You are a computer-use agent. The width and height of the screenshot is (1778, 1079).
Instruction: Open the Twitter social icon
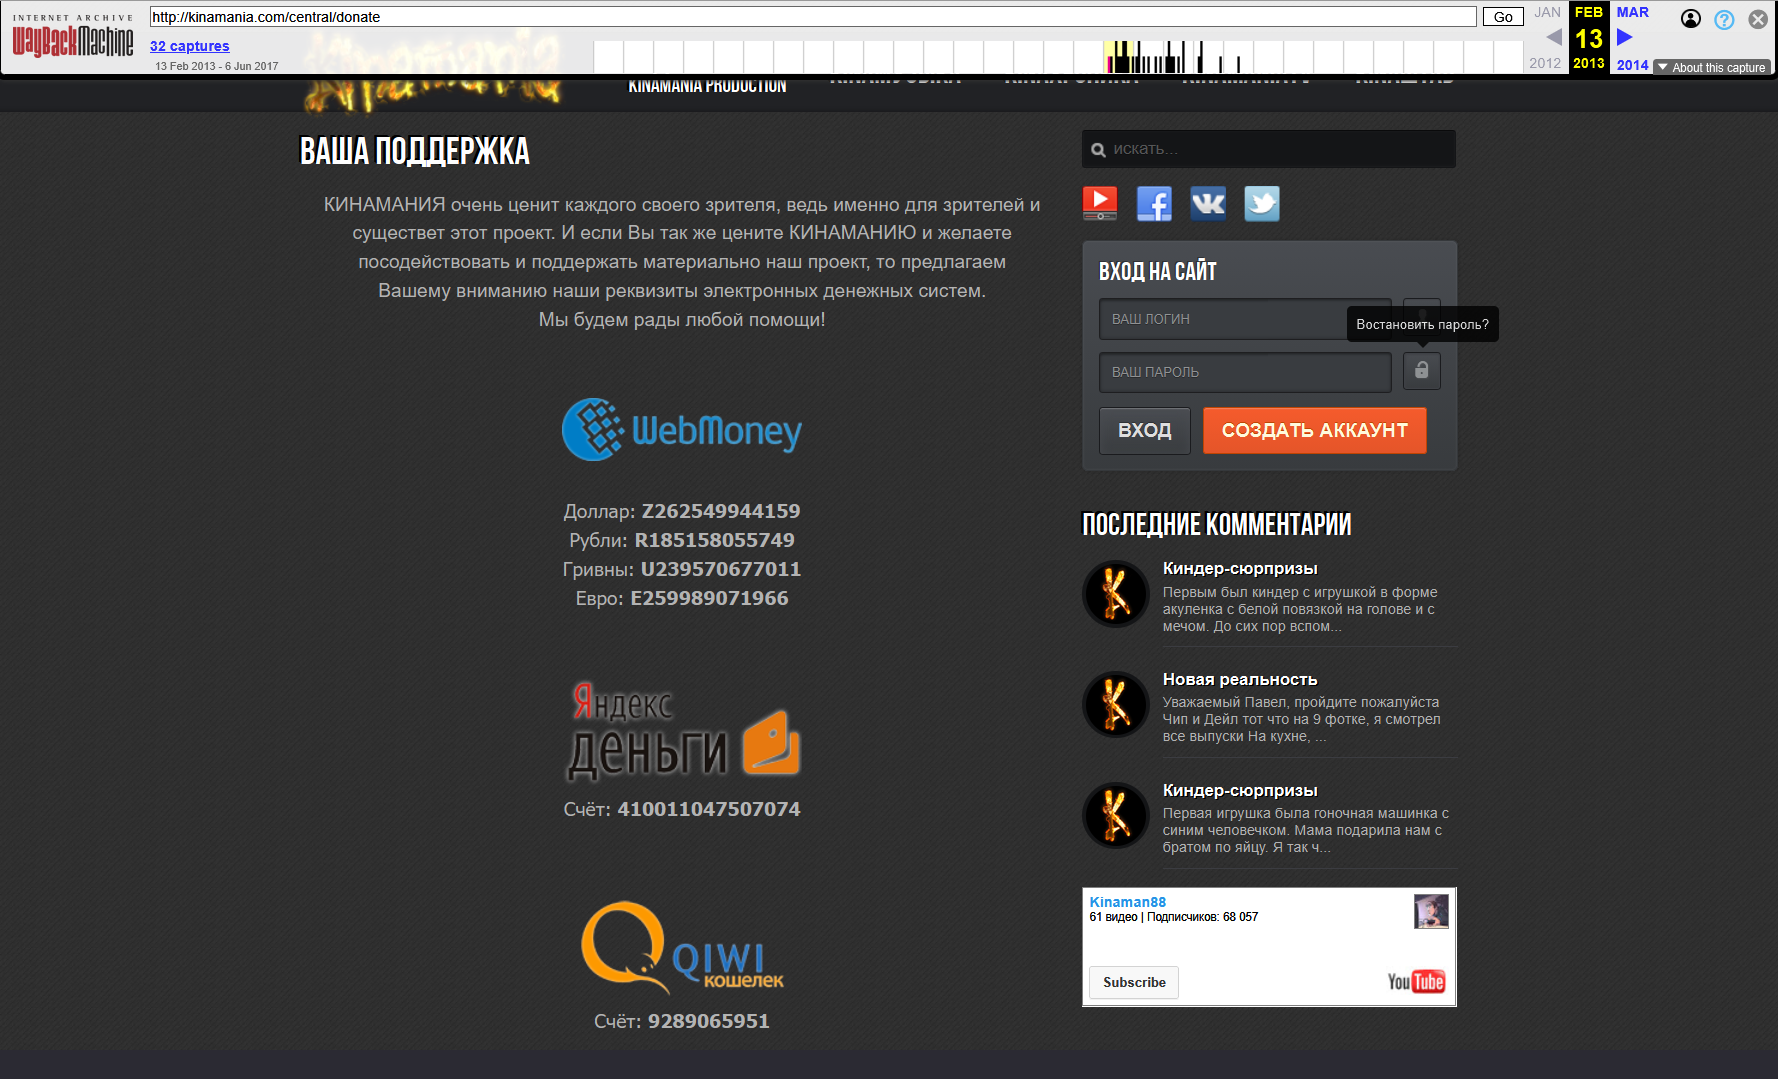[1262, 203]
